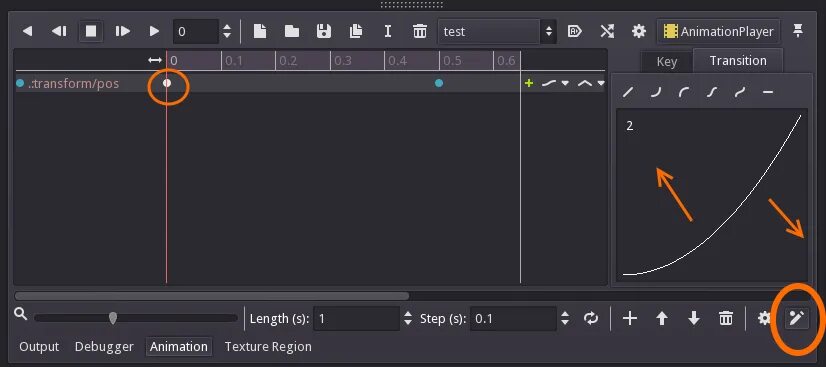Select the in-out transition preset
The image size is (826, 367).
pos(712,92)
